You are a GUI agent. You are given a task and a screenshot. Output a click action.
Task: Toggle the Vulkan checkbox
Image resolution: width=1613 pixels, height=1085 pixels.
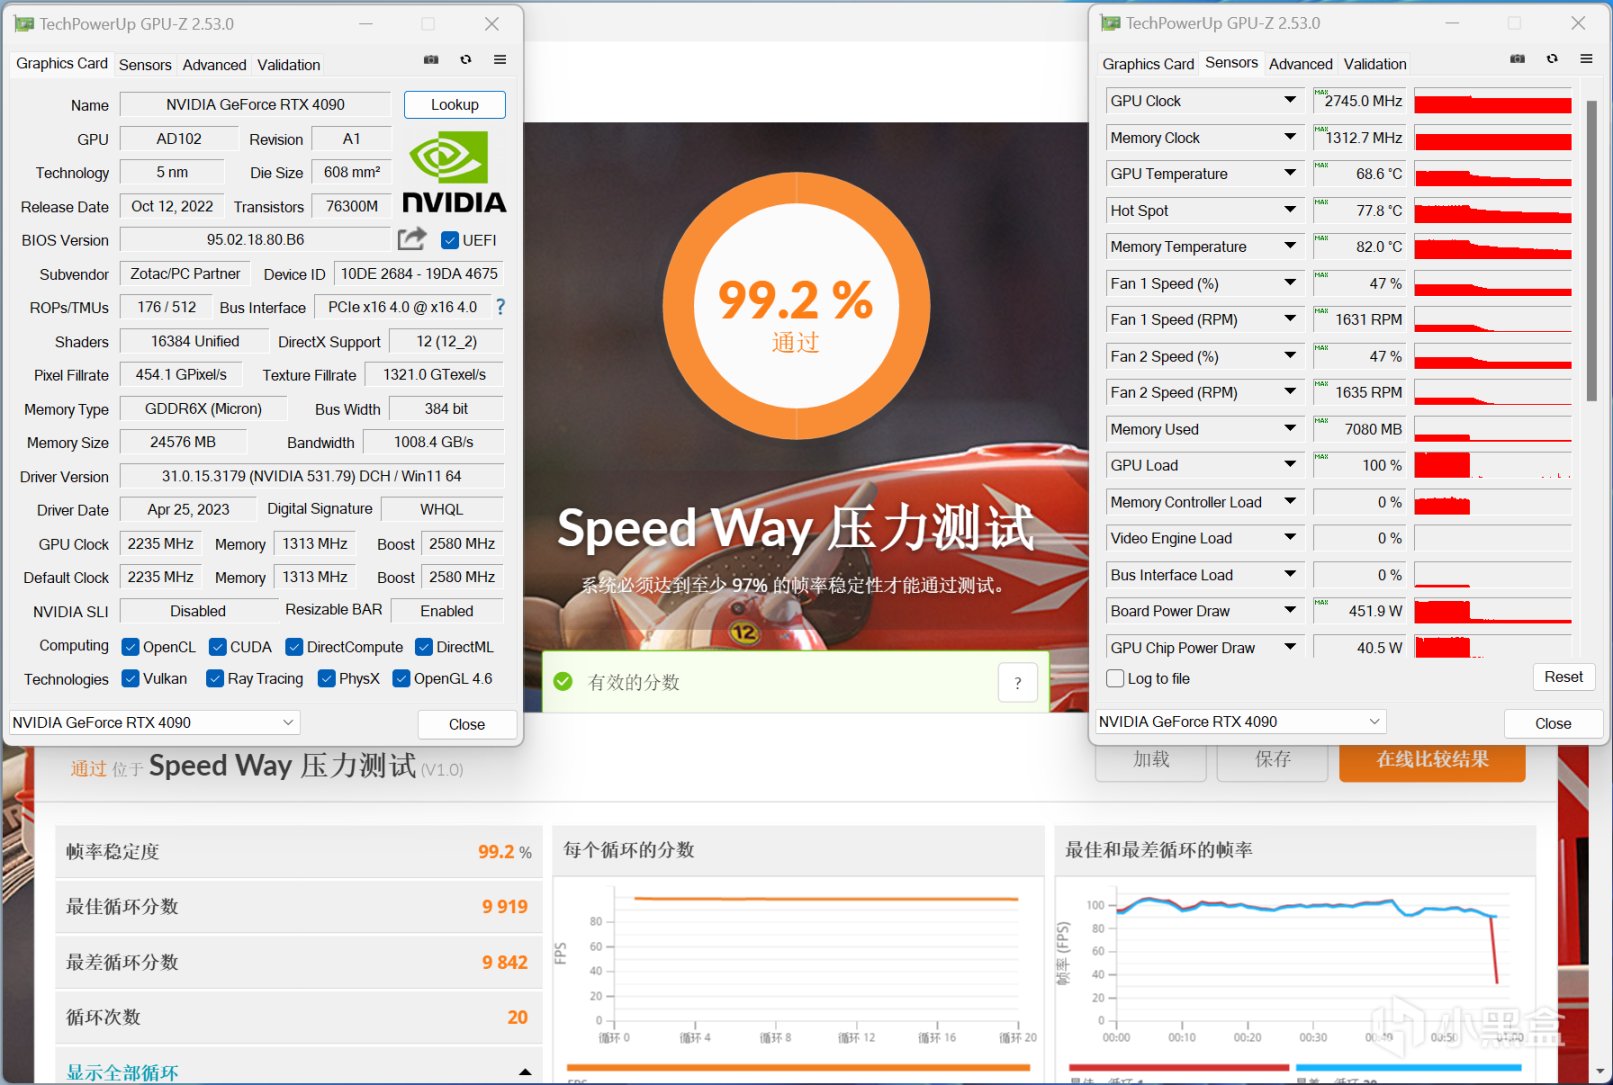(130, 678)
